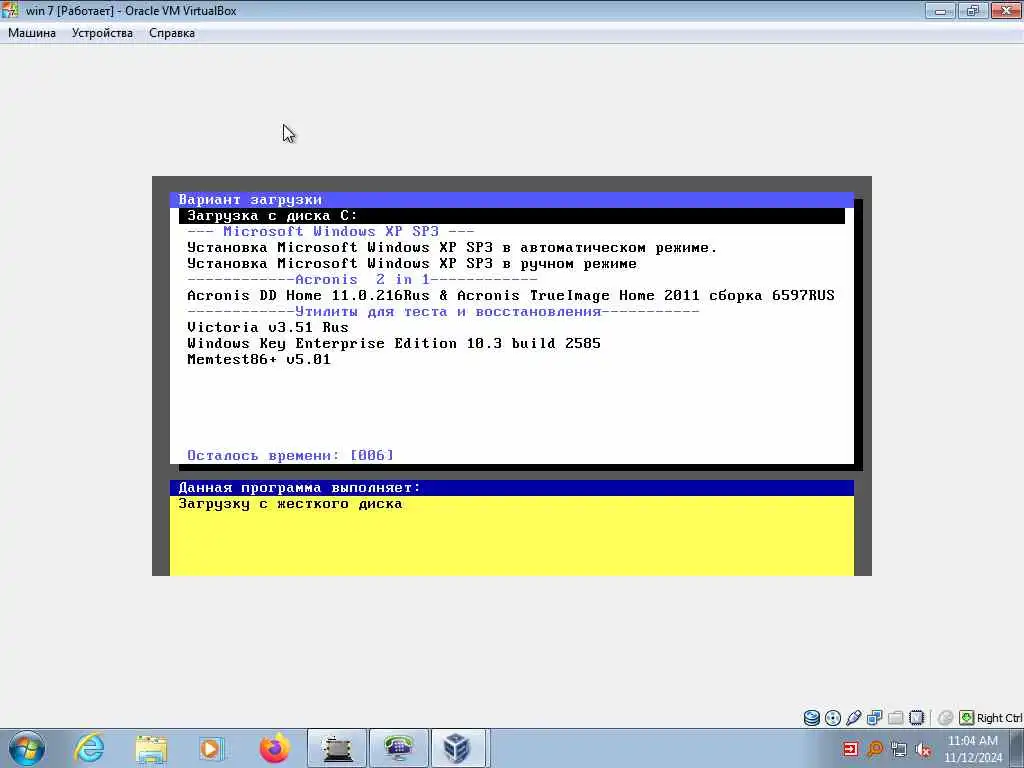Select the Memtest86+ v5.01 entry

tap(259, 359)
